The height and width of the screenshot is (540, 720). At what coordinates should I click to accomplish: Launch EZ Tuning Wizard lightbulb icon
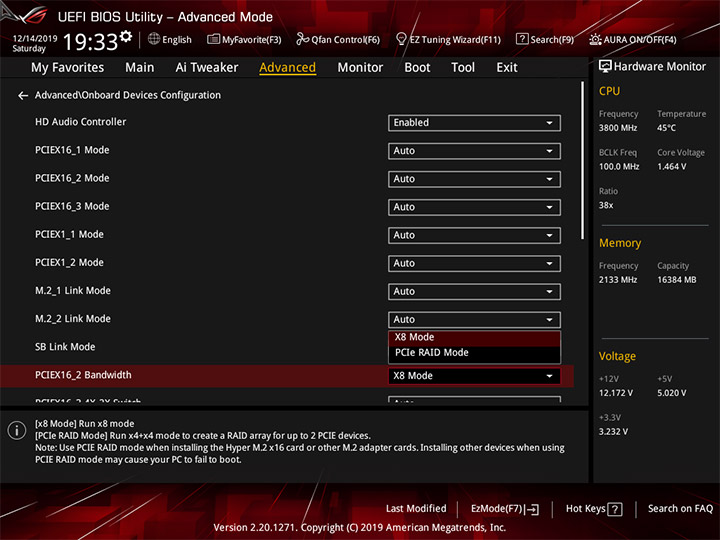click(401, 39)
